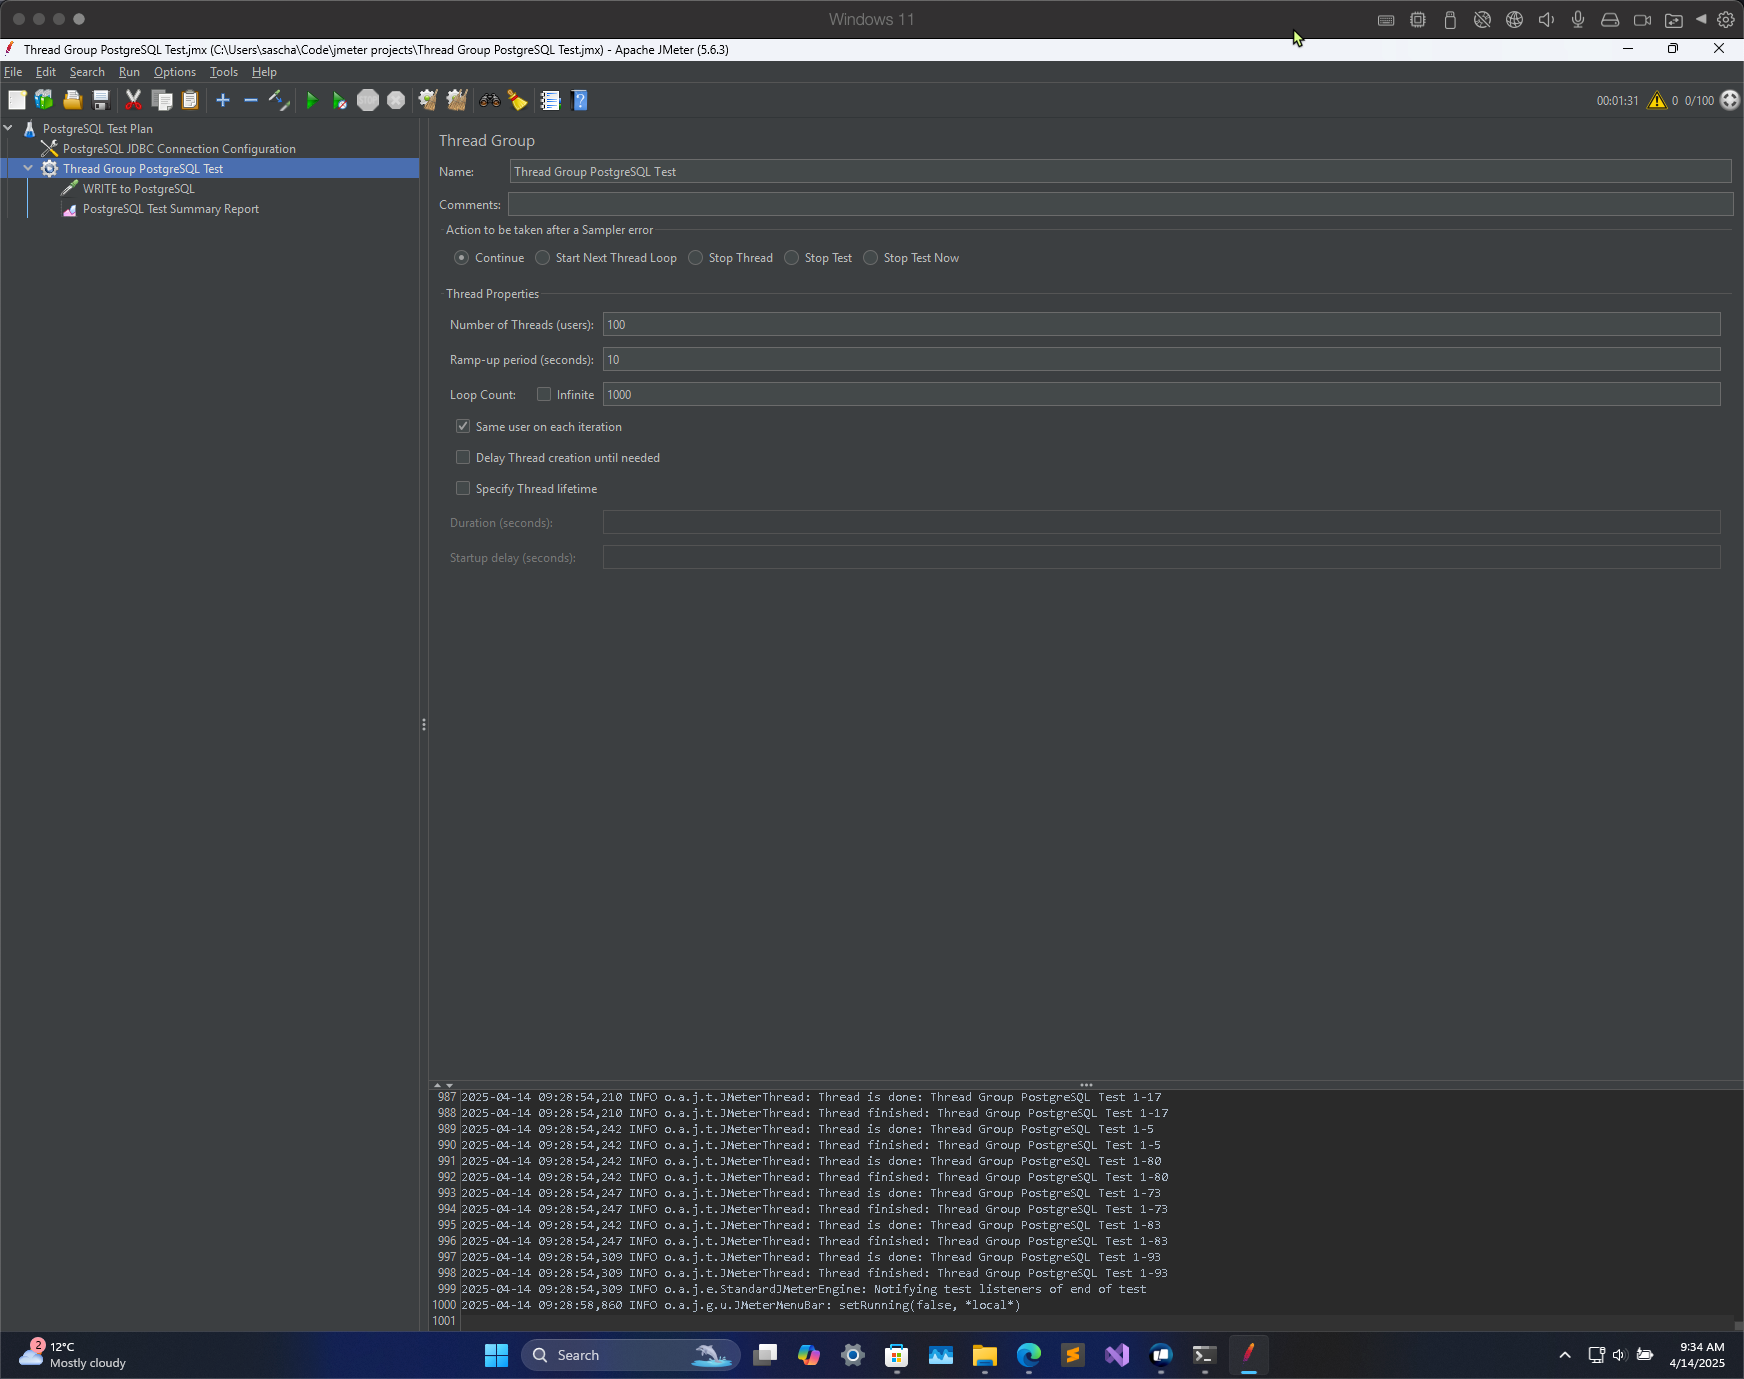Open the Options menu
The image size is (1744, 1379).
[x=175, y=72]
